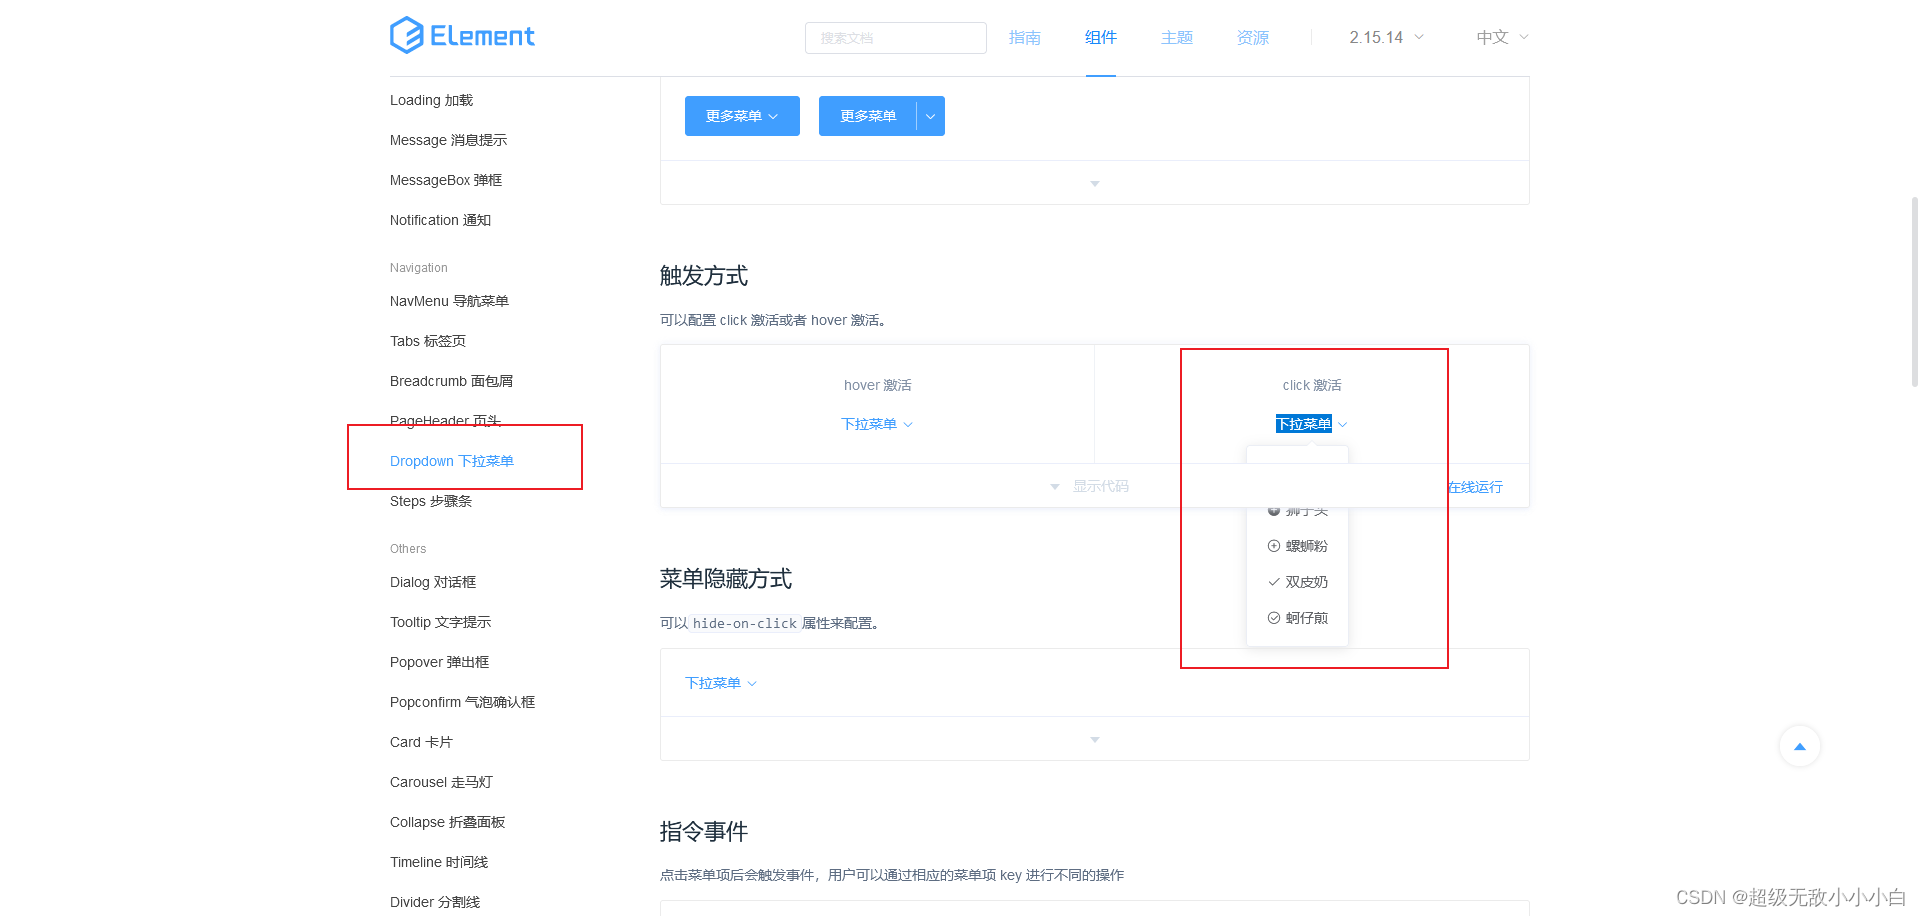Screen dimensions: 1920x916
Task: Expand code arrow under 菜单隐藏方式 demo
Action: click(x=1095, y=739)
